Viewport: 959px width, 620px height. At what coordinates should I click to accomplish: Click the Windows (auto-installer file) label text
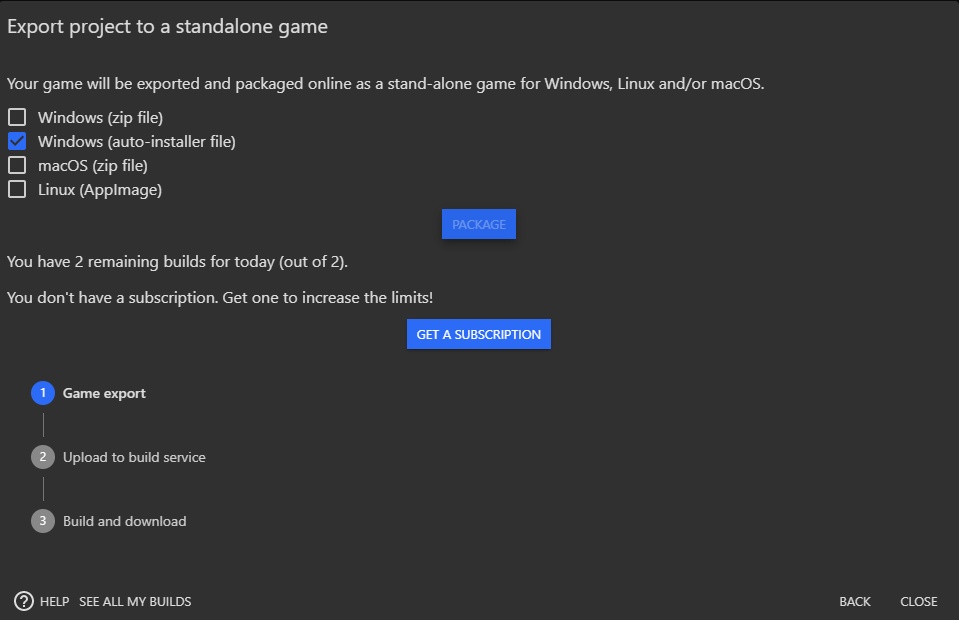136,142
